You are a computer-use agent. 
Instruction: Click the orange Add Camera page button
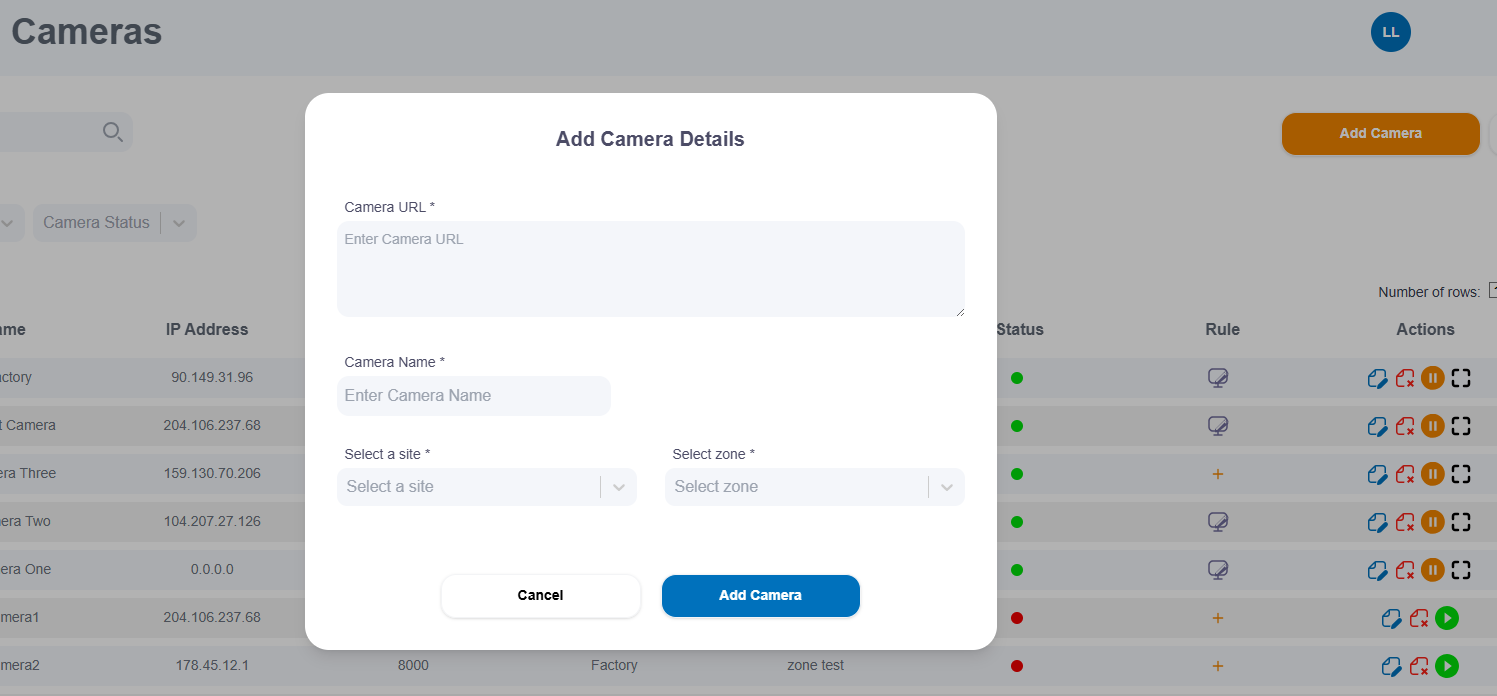pyautogui.click(x=1381, y=134)
